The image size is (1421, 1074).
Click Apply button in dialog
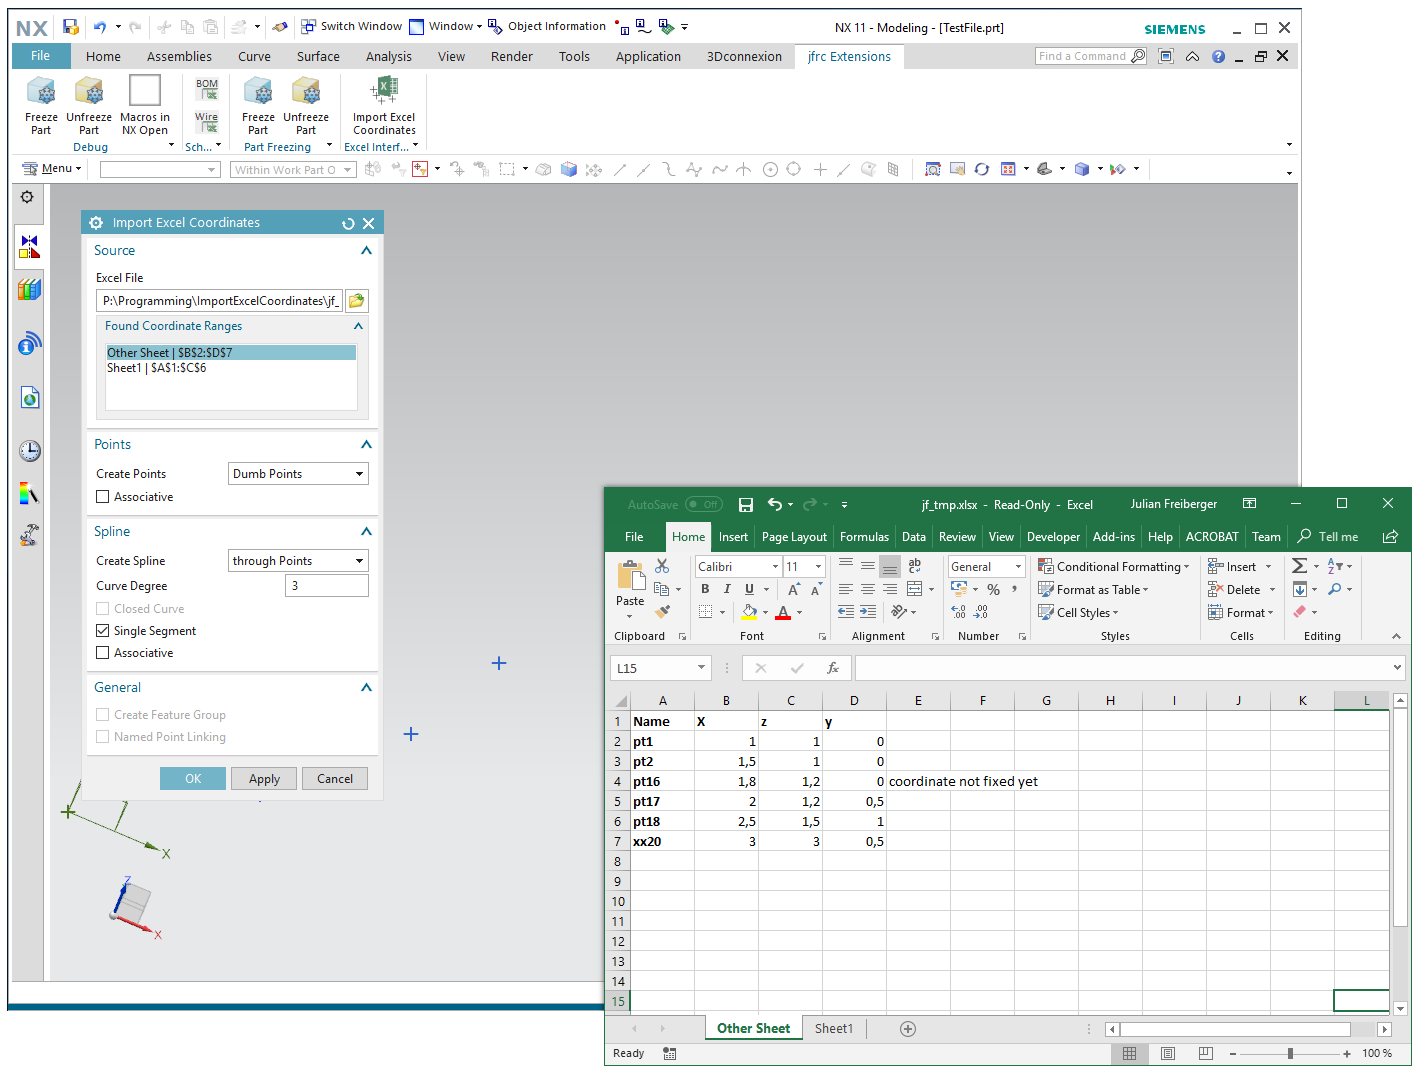[x=264, y=779]
